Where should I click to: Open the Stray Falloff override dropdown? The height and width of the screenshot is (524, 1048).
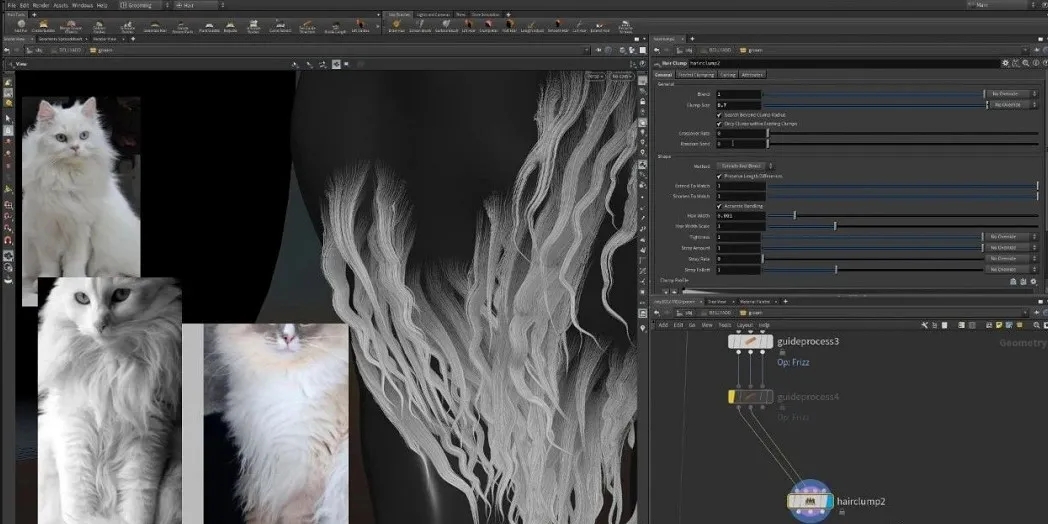click(x=1011, y=269)
